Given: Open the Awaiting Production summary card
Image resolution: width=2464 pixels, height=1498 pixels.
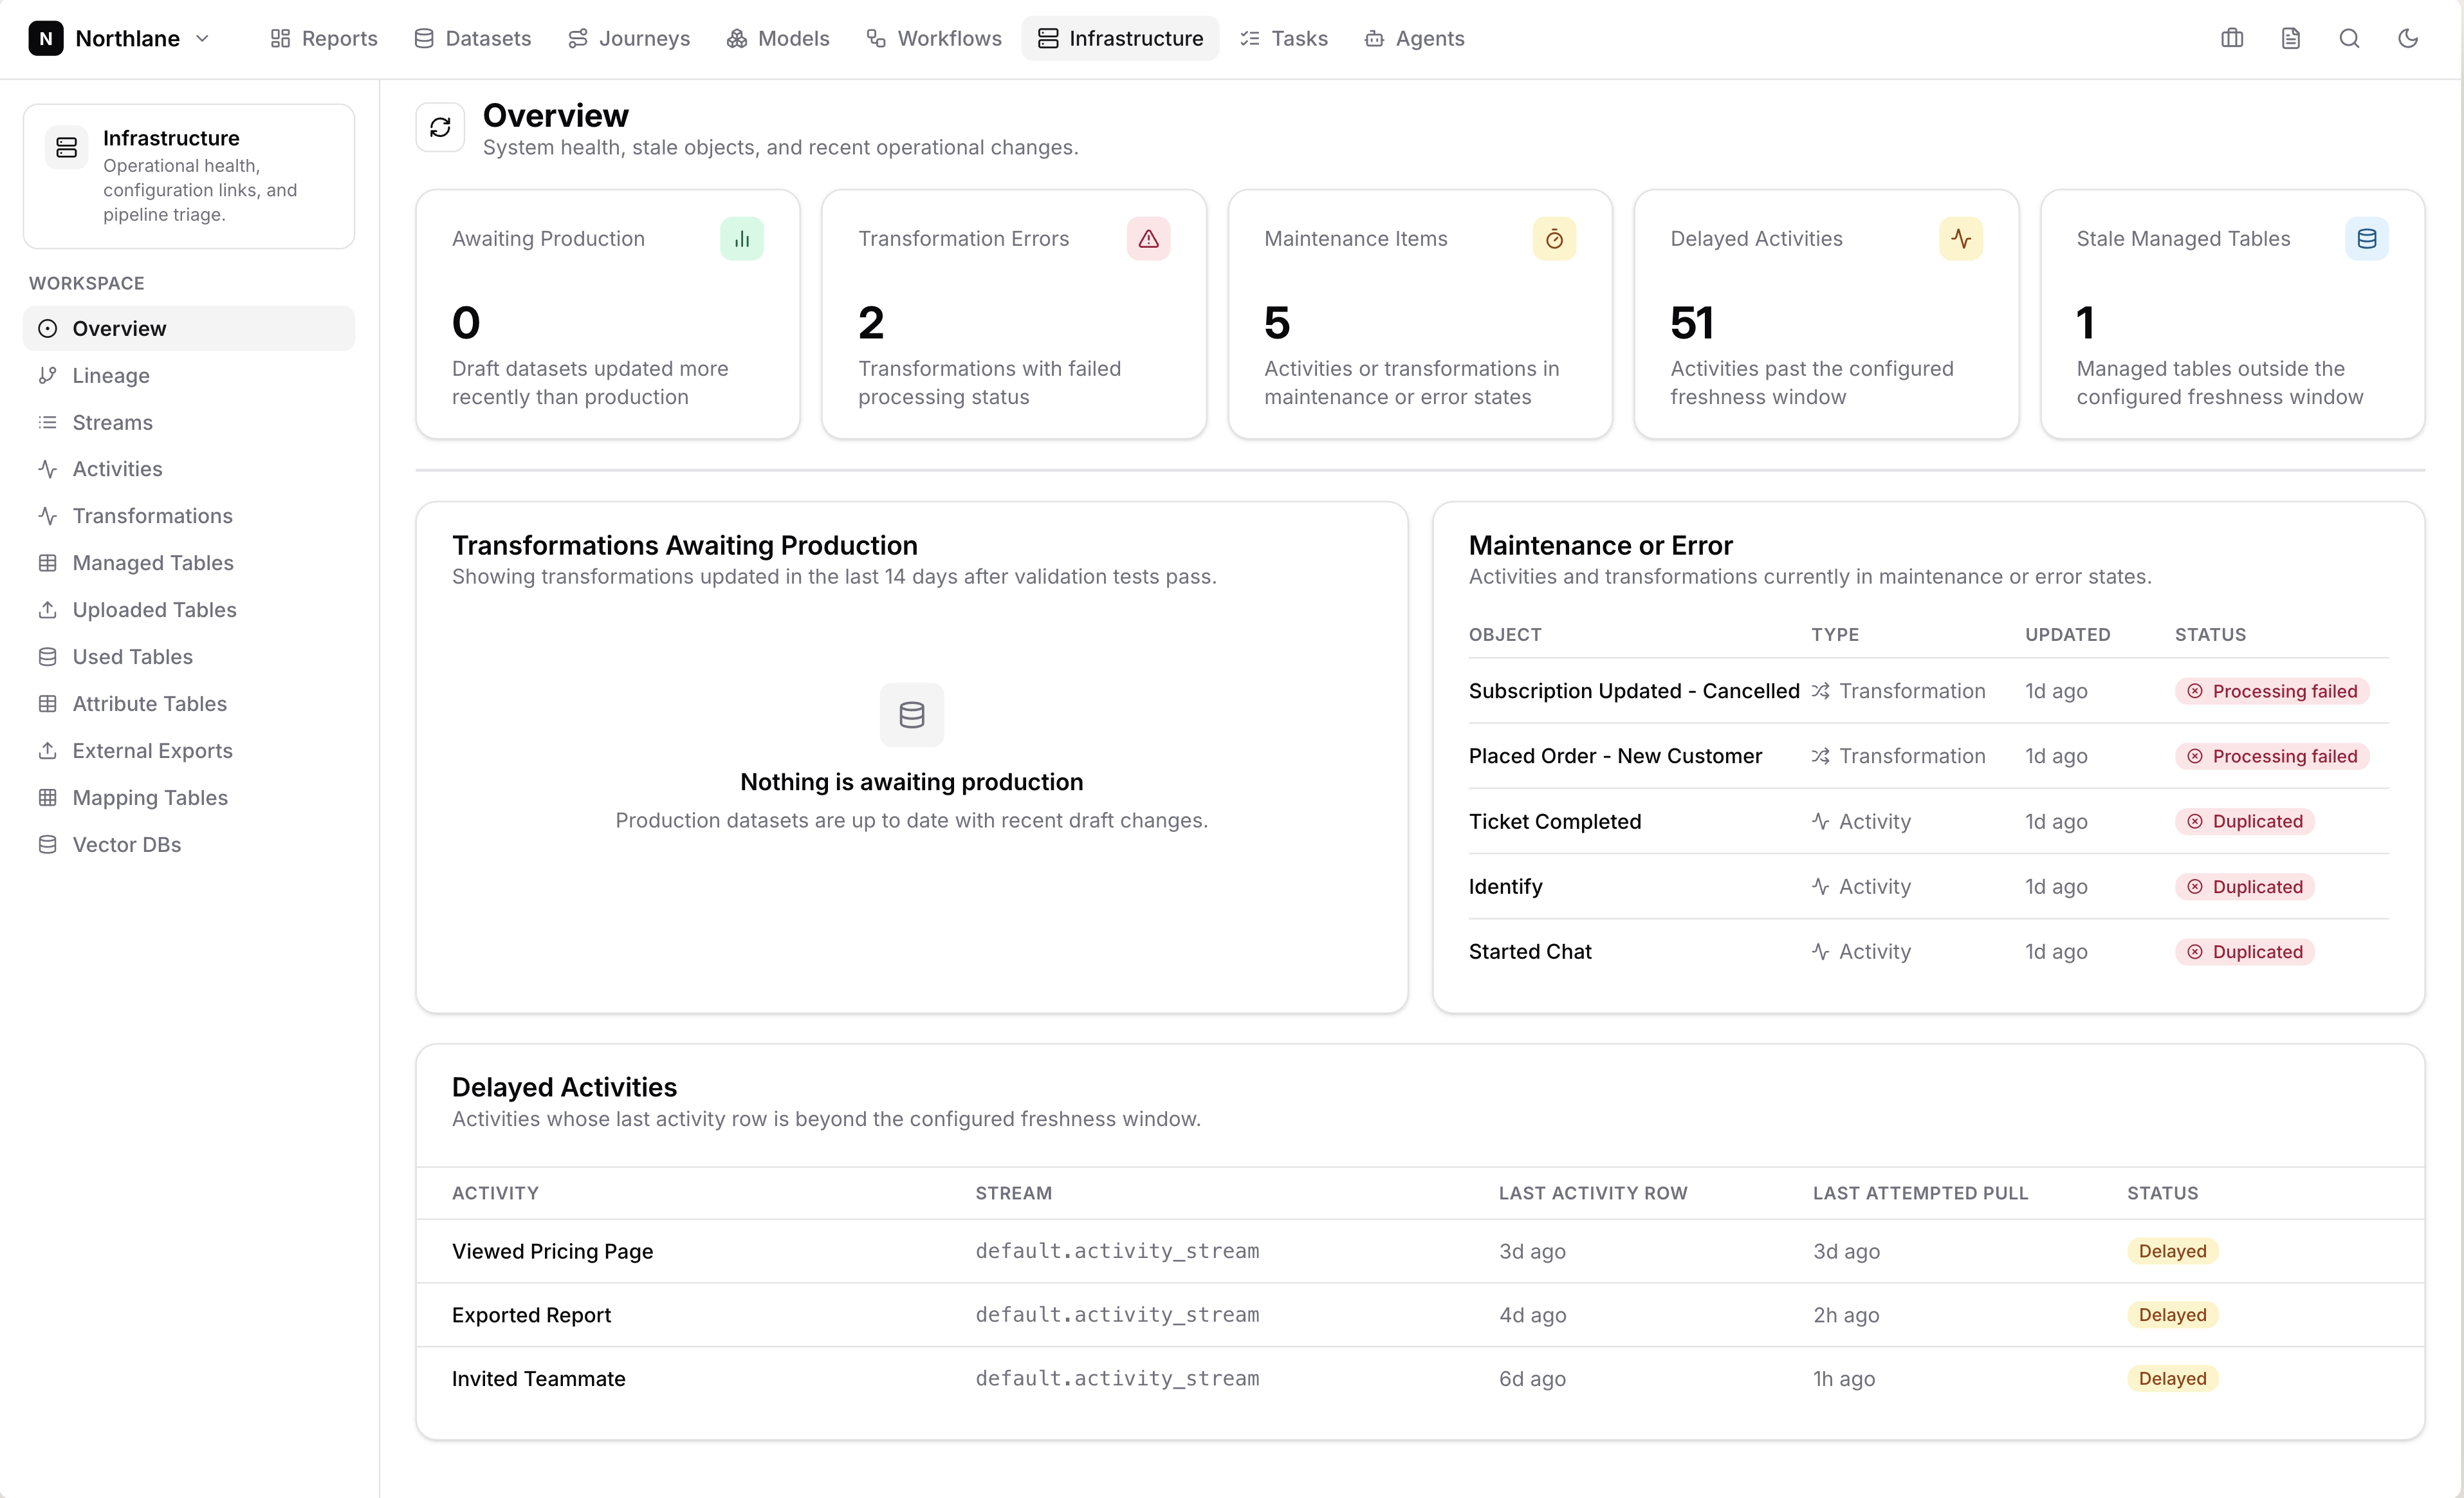Looking at the screenshot, I should [x=608, y=314].
